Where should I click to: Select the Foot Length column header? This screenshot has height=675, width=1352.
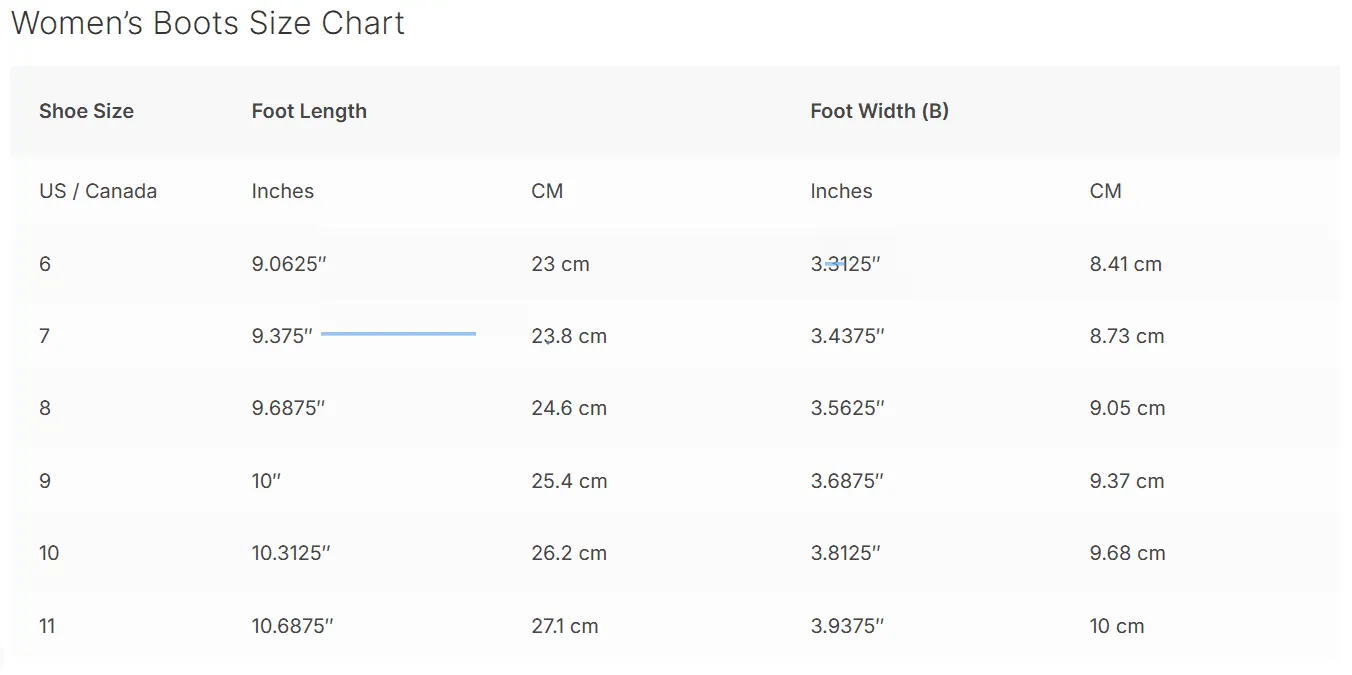(x=309, y=111)
